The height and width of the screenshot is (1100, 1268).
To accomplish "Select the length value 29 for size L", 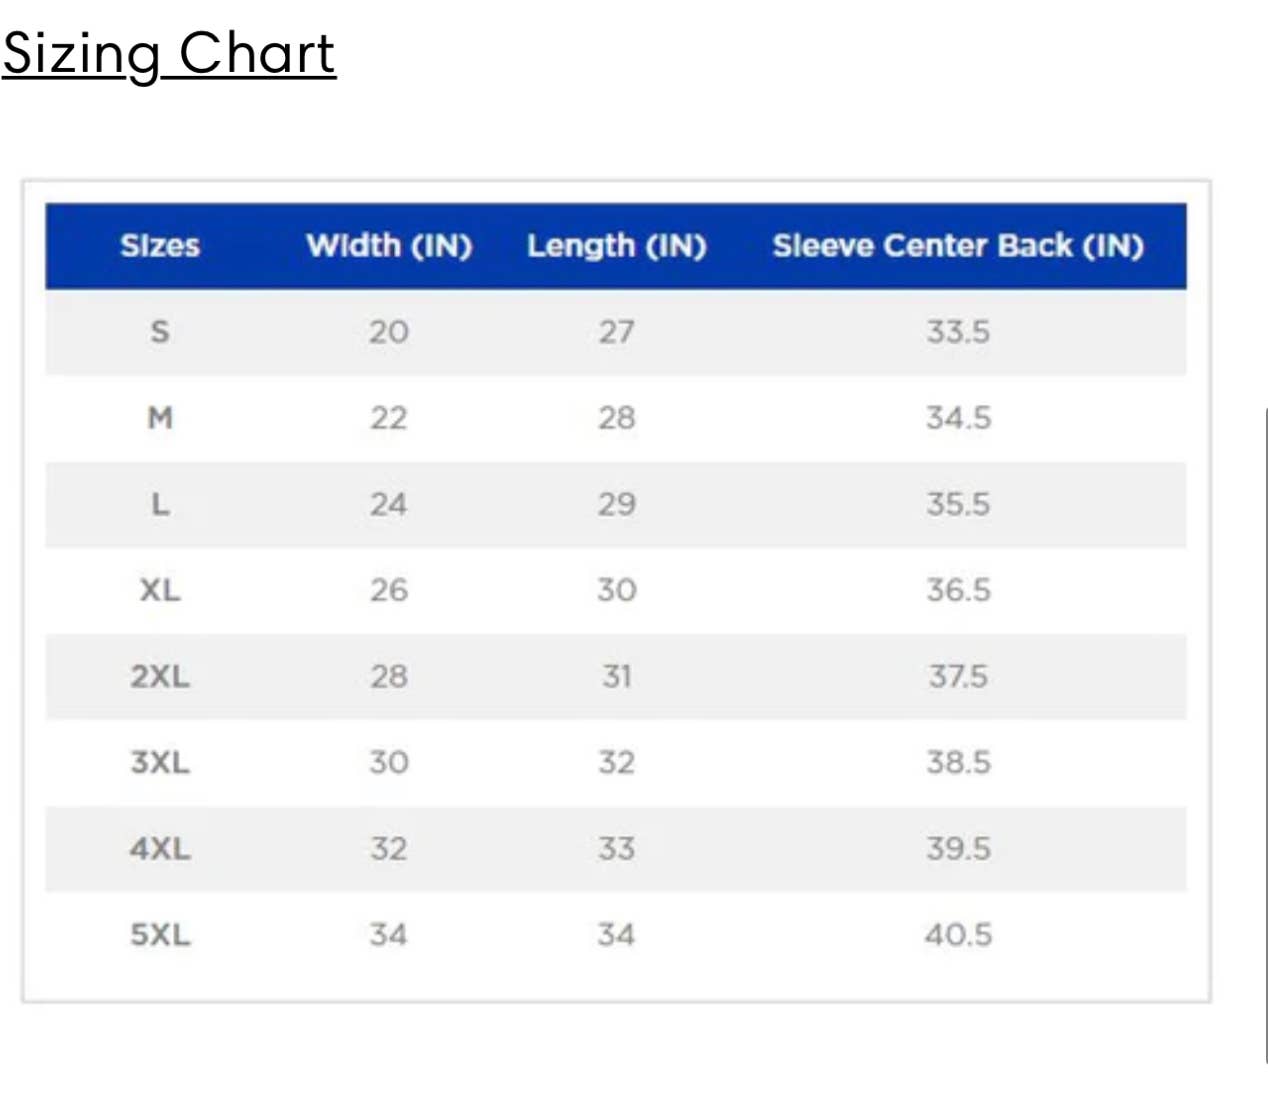I will click(x=616, y=504).
